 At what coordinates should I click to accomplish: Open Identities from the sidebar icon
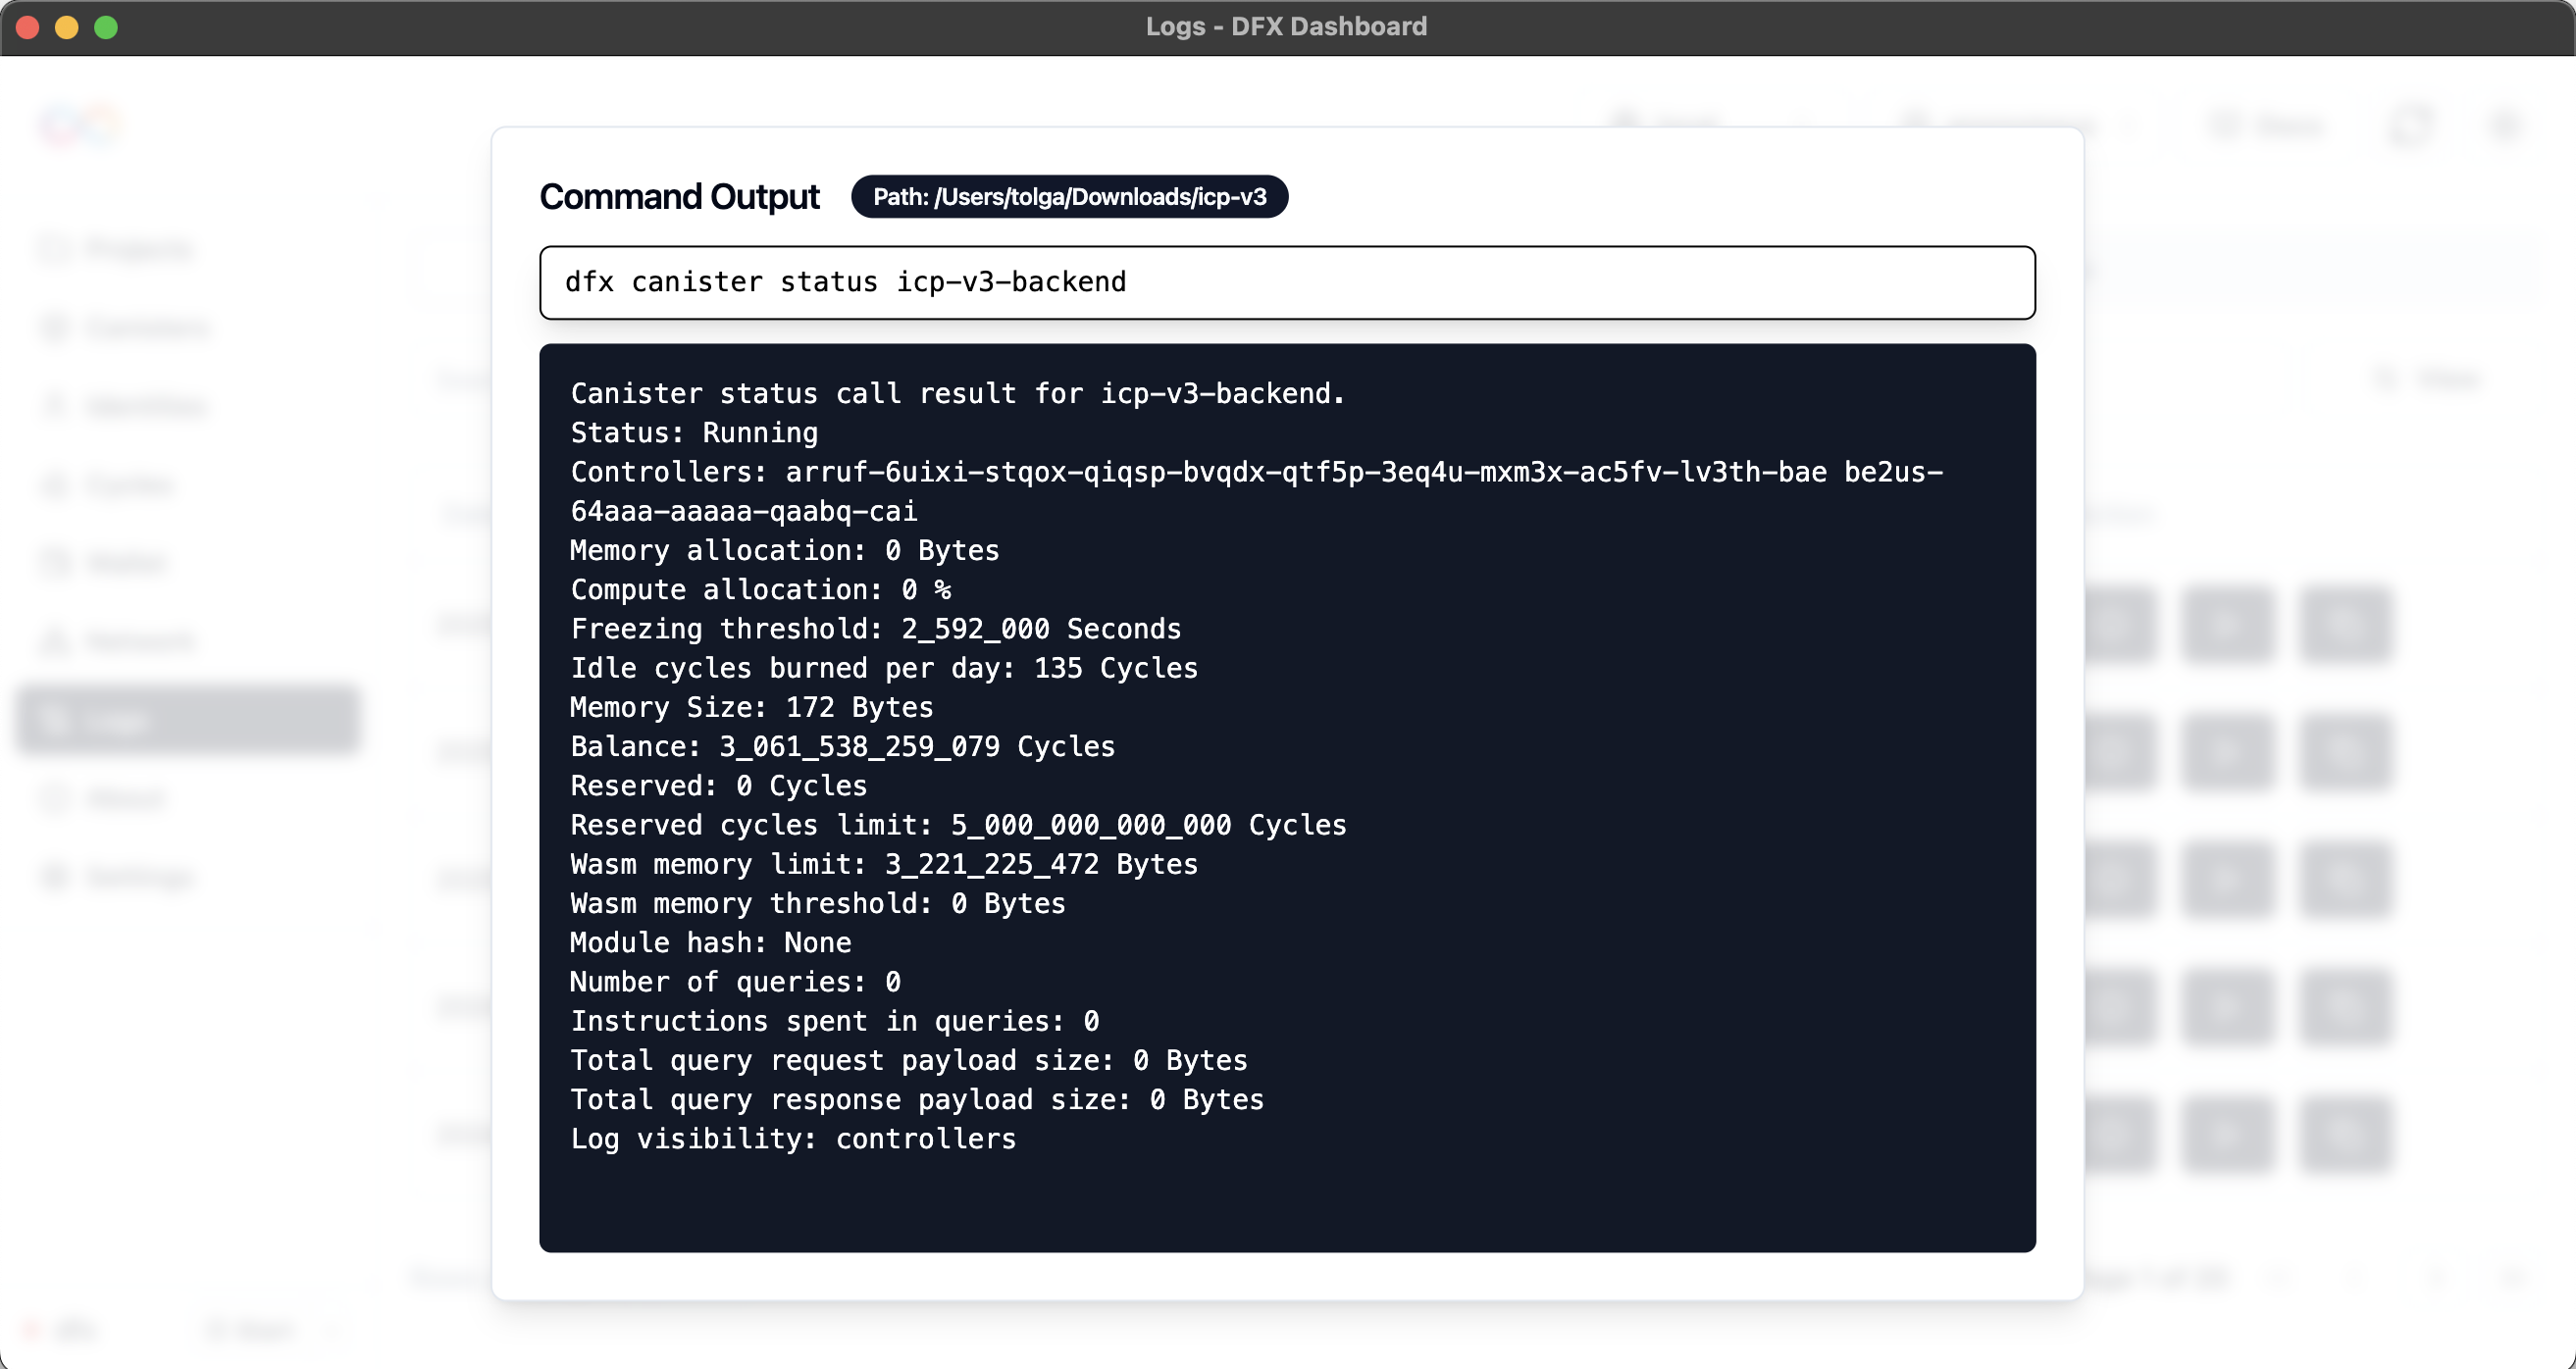tap(55, 406)
